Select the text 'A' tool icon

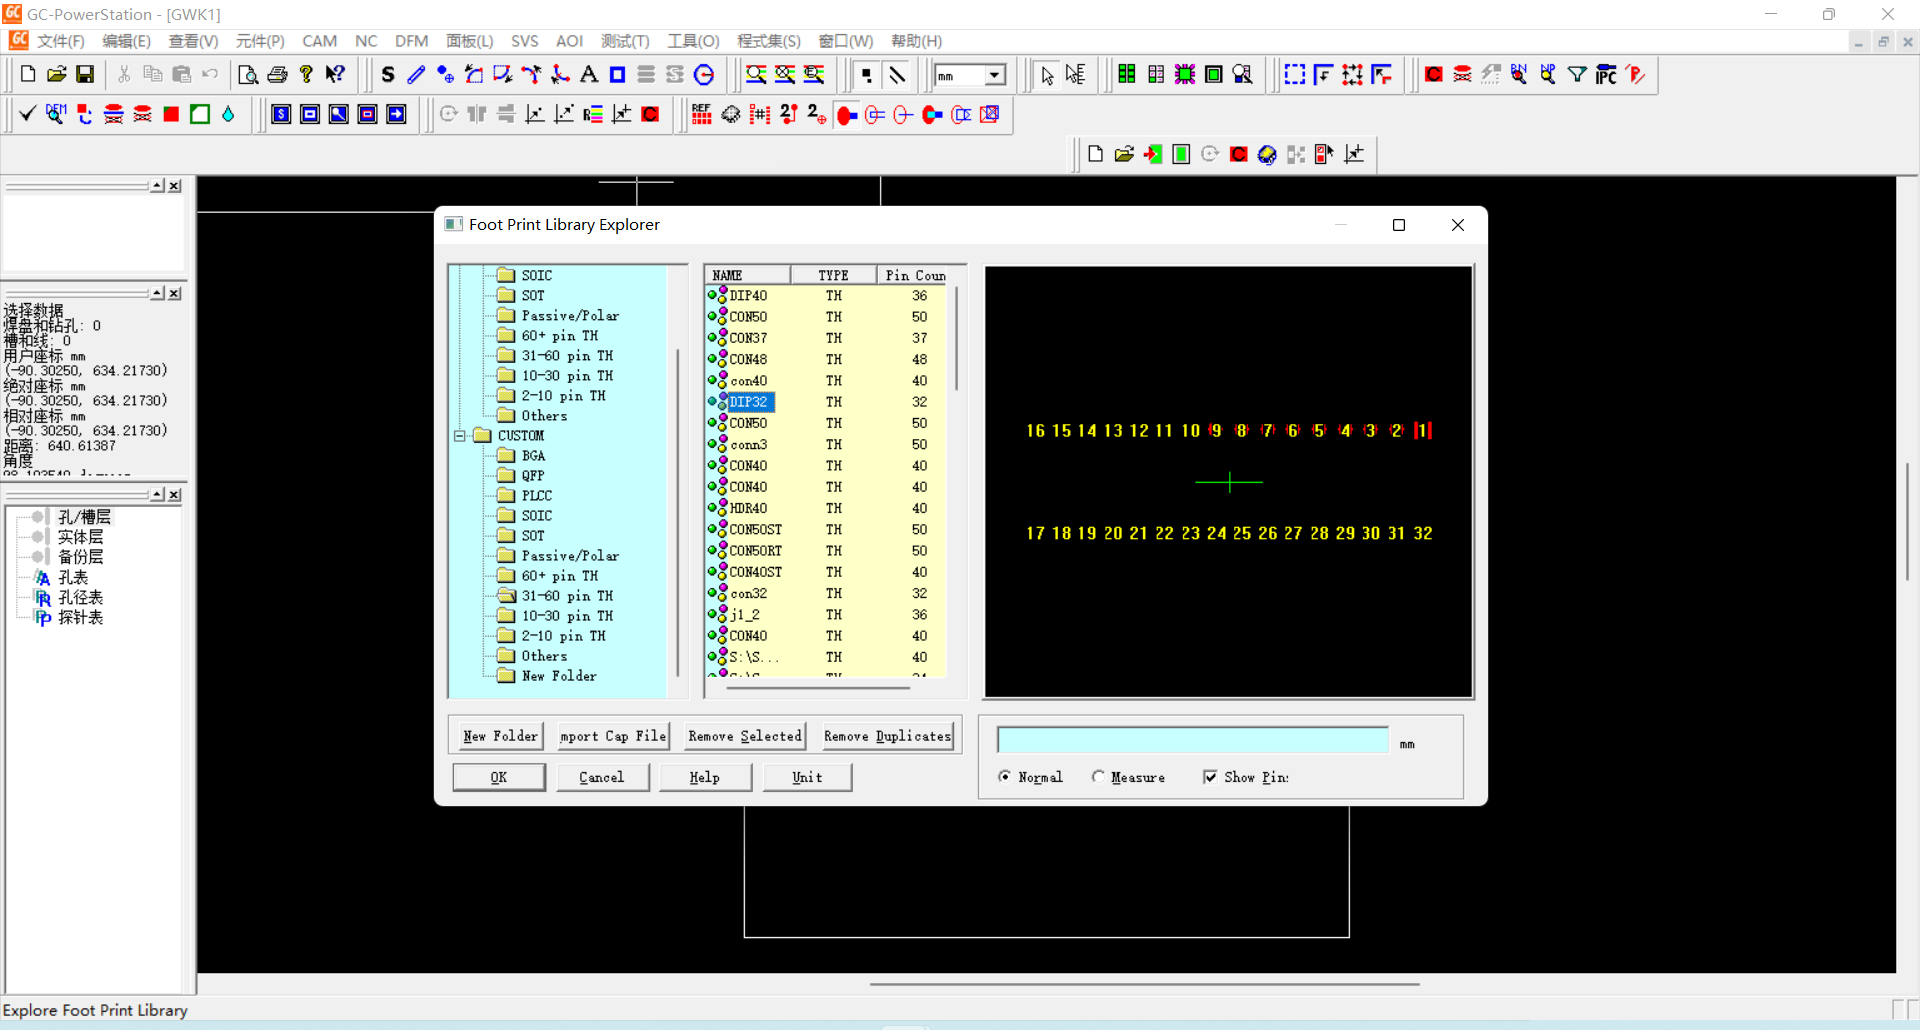tap(589, 74)
